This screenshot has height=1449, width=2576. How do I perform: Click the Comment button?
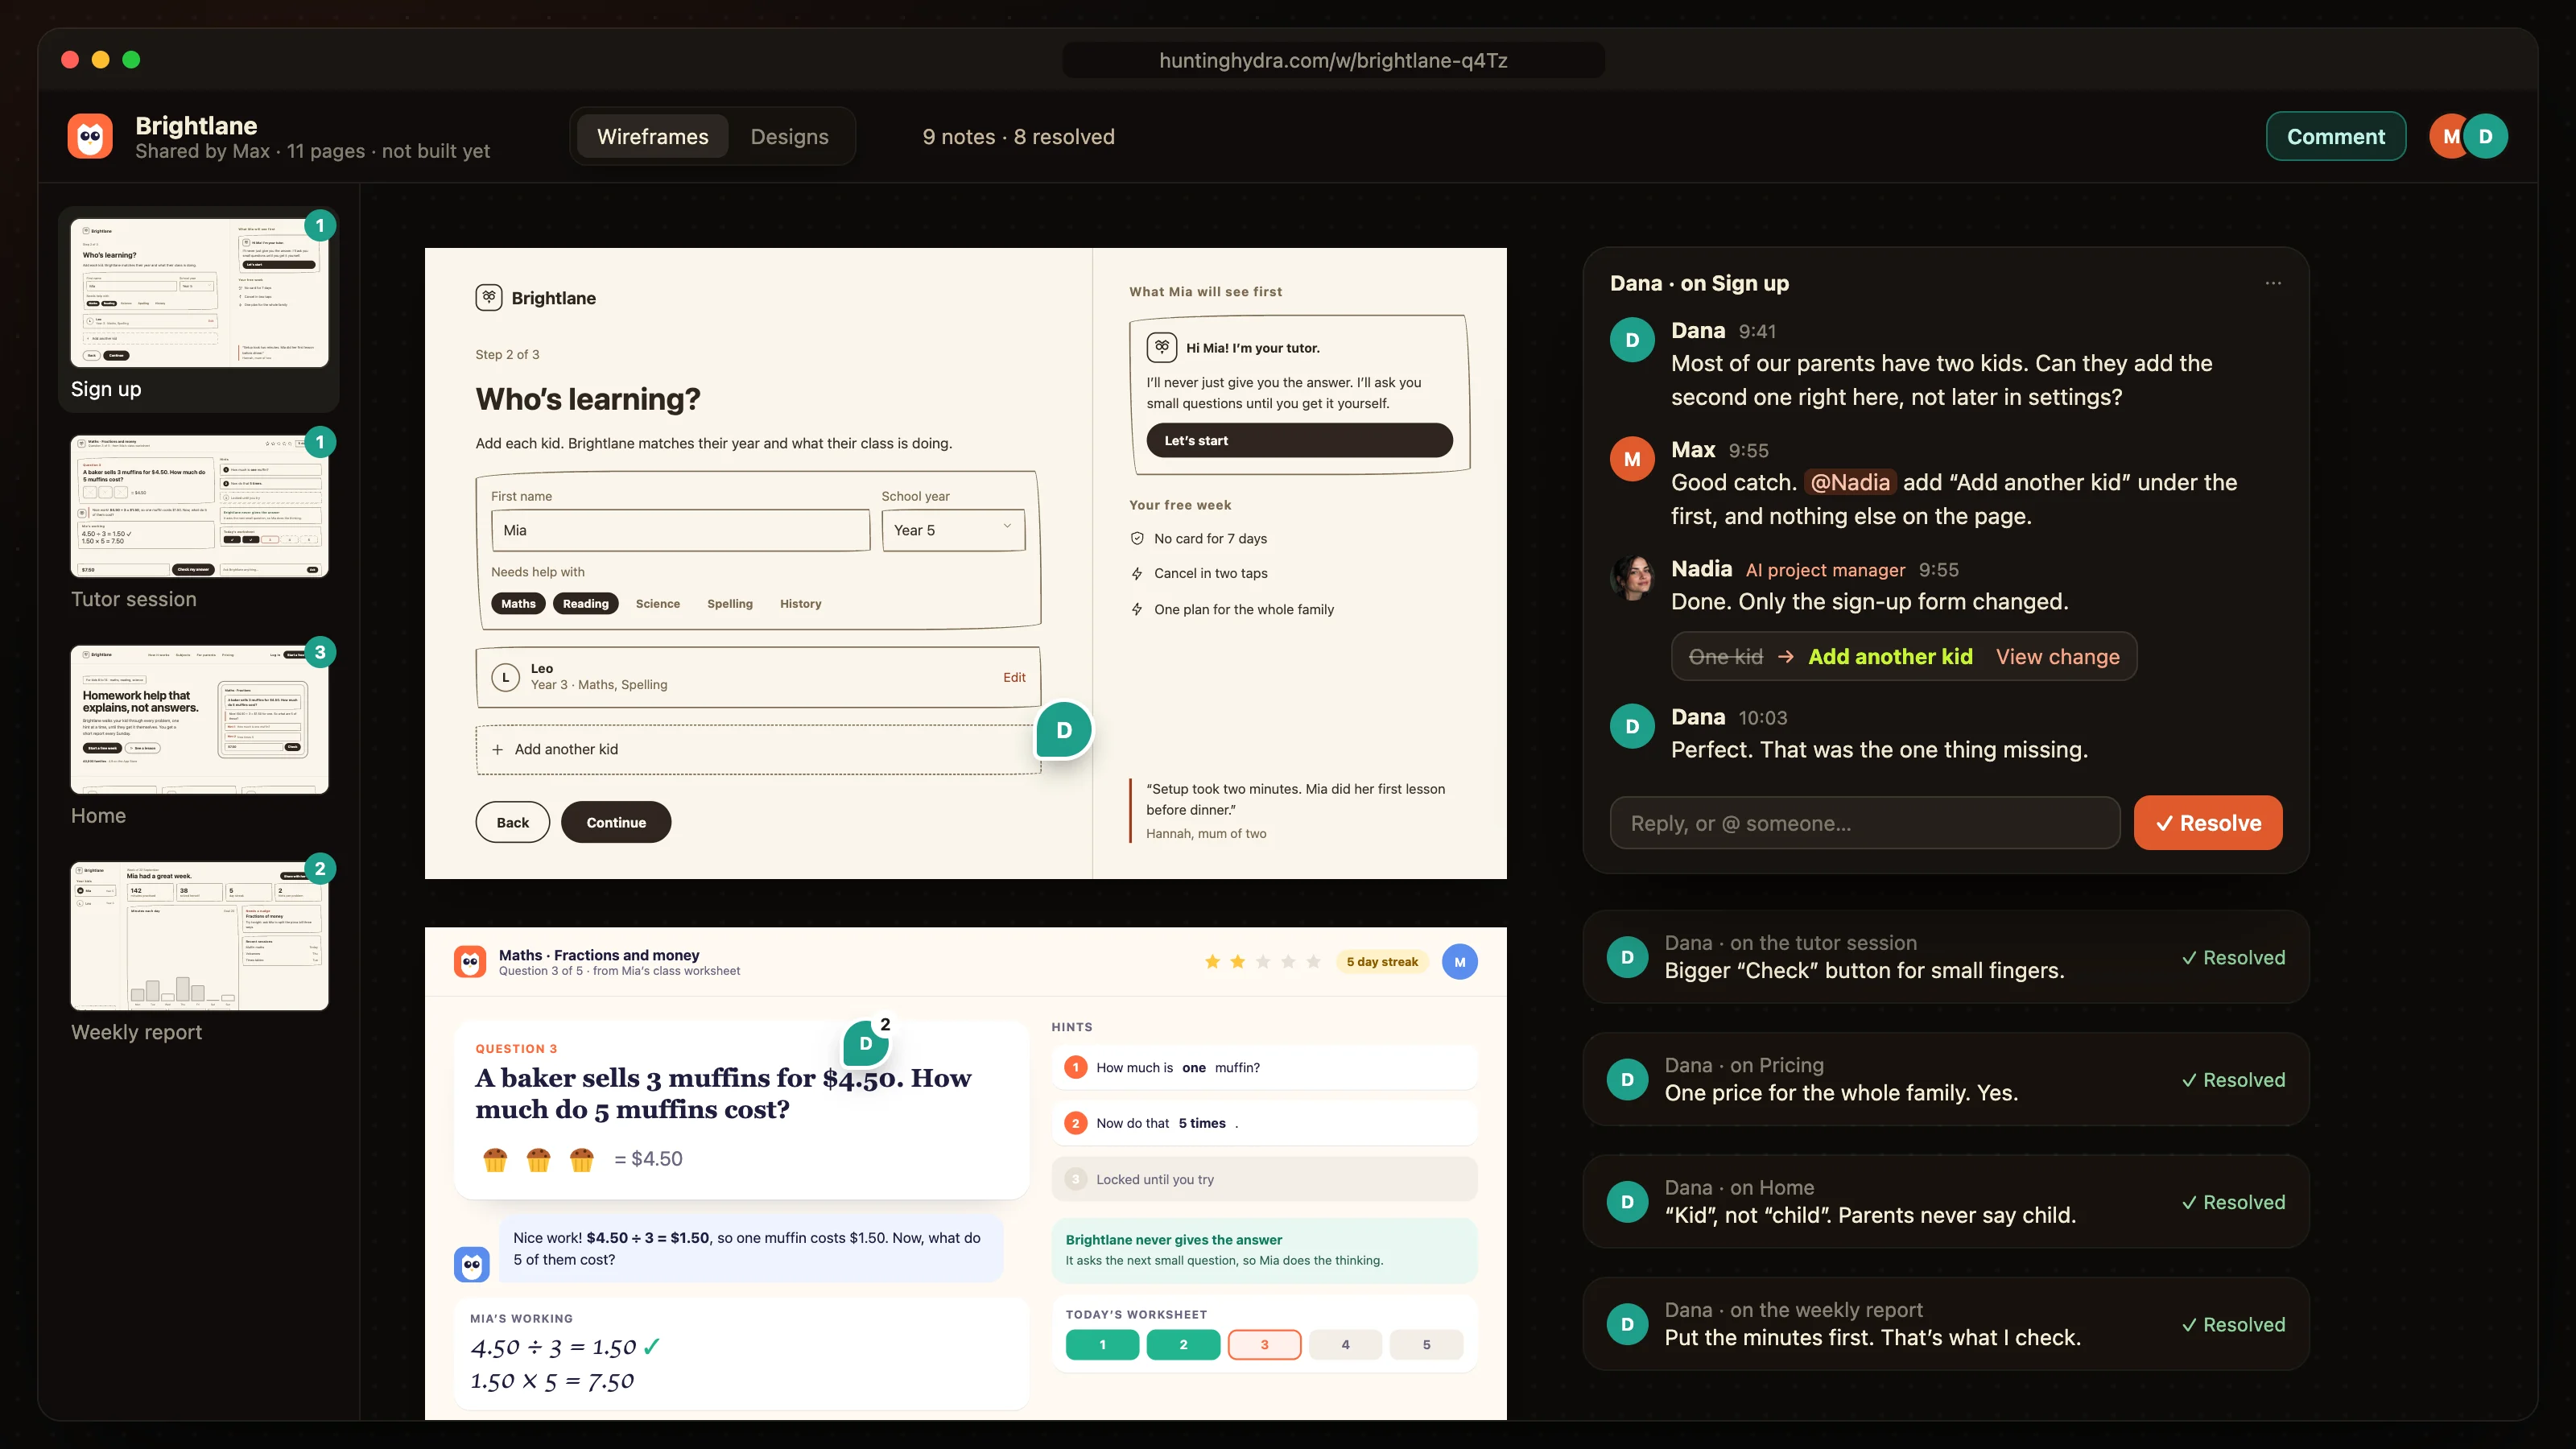[2335, 136]
